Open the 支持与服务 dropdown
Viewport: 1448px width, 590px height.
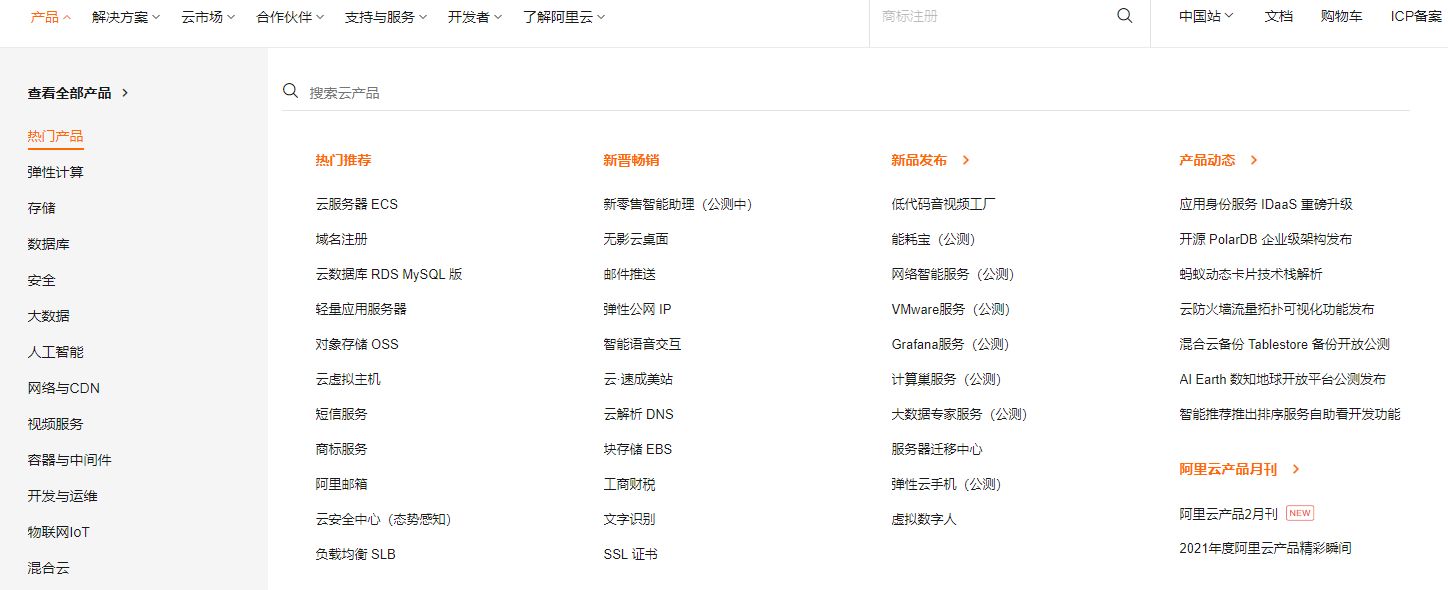pos(386,17)
